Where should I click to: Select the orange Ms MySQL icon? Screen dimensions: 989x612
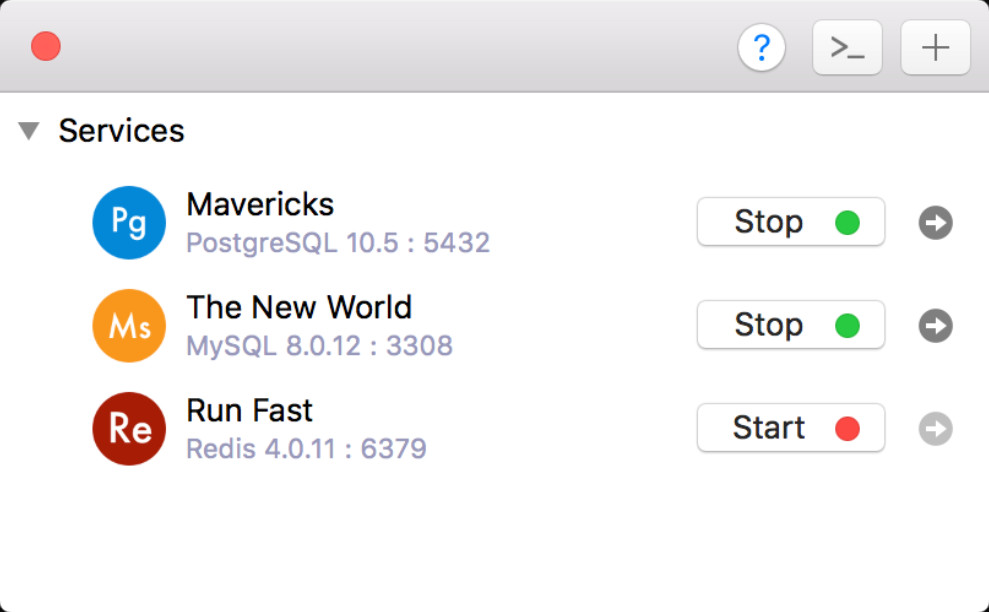click(x=129, y=326)
